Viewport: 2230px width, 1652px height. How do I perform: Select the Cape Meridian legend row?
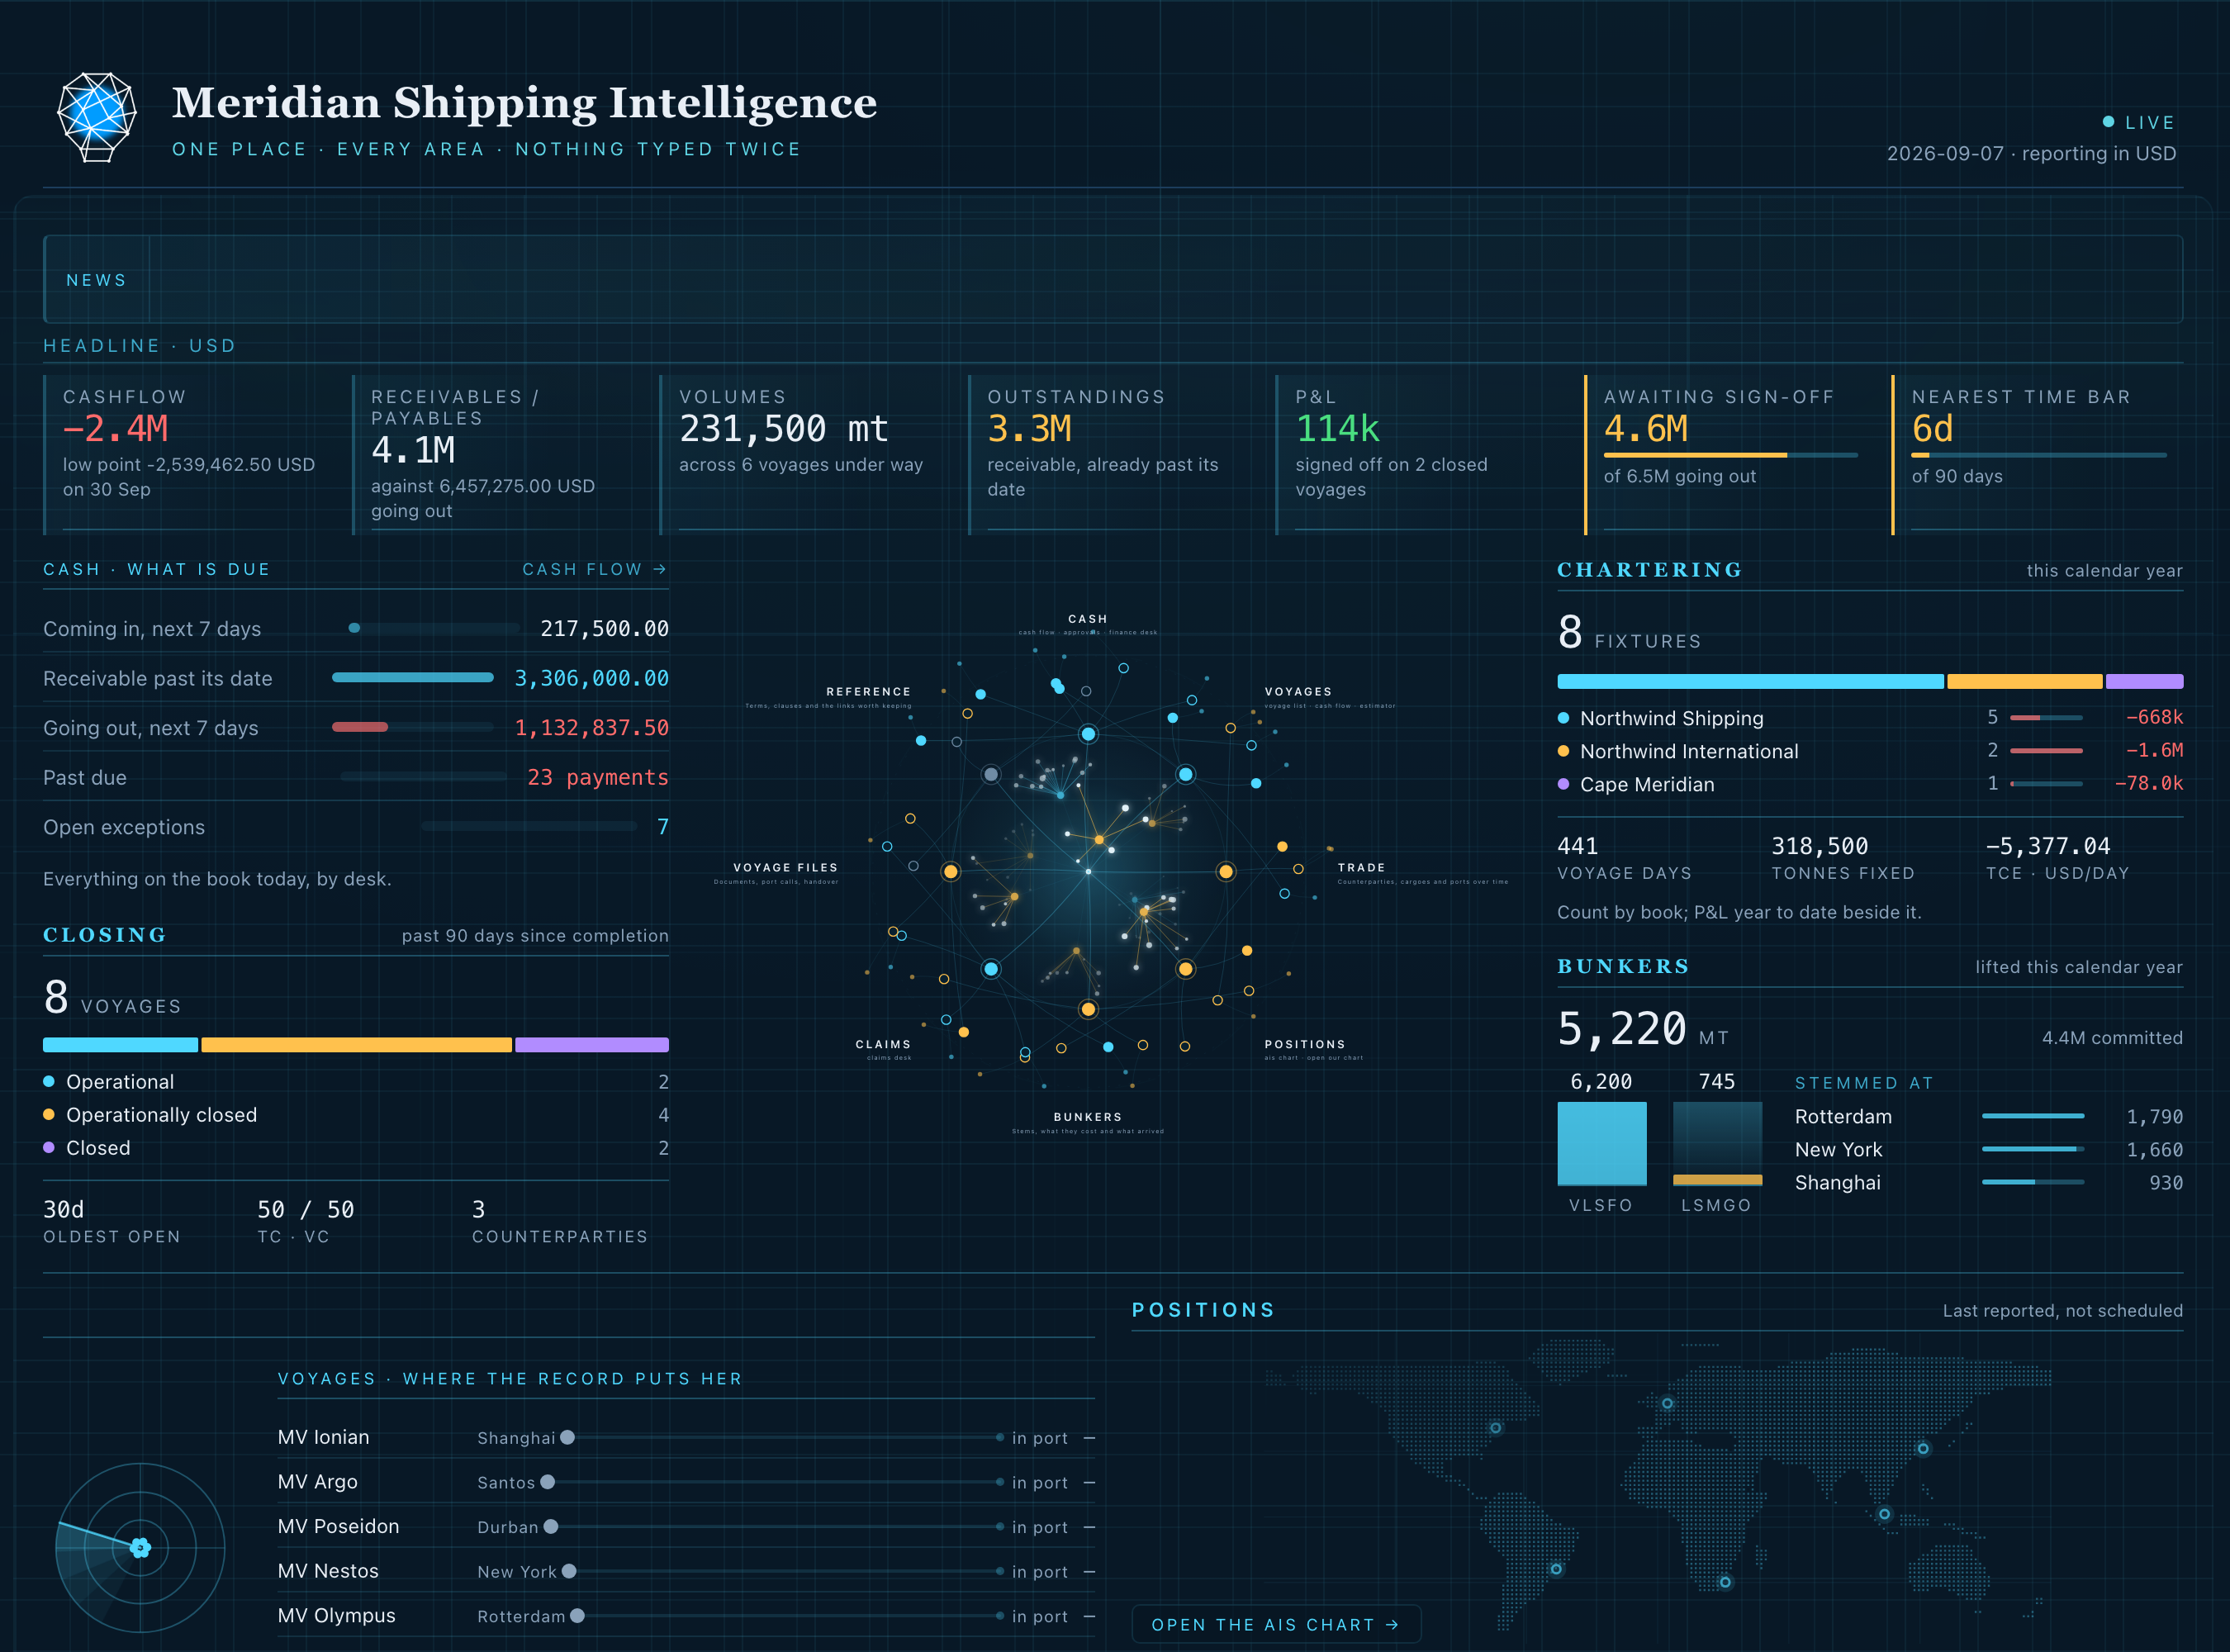click(1870, 784)
